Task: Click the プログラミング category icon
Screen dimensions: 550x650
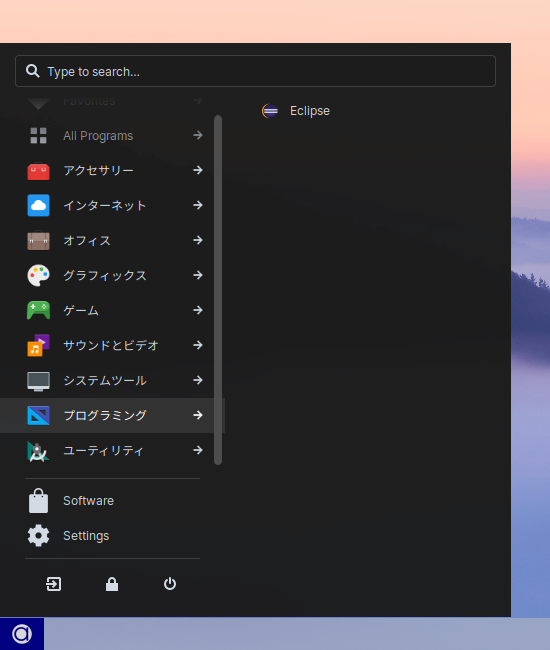Action: coord(39,416)
